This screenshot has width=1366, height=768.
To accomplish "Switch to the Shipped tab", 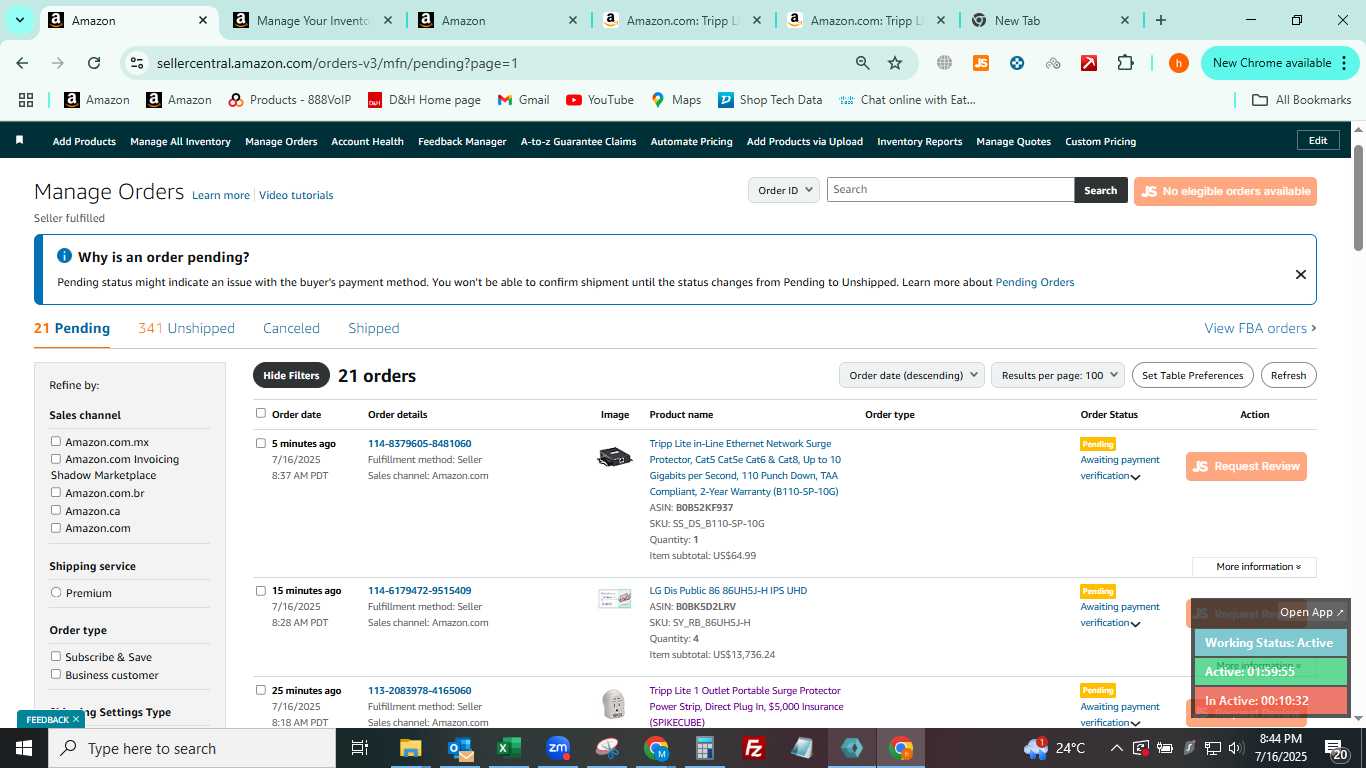I will 374,328.
